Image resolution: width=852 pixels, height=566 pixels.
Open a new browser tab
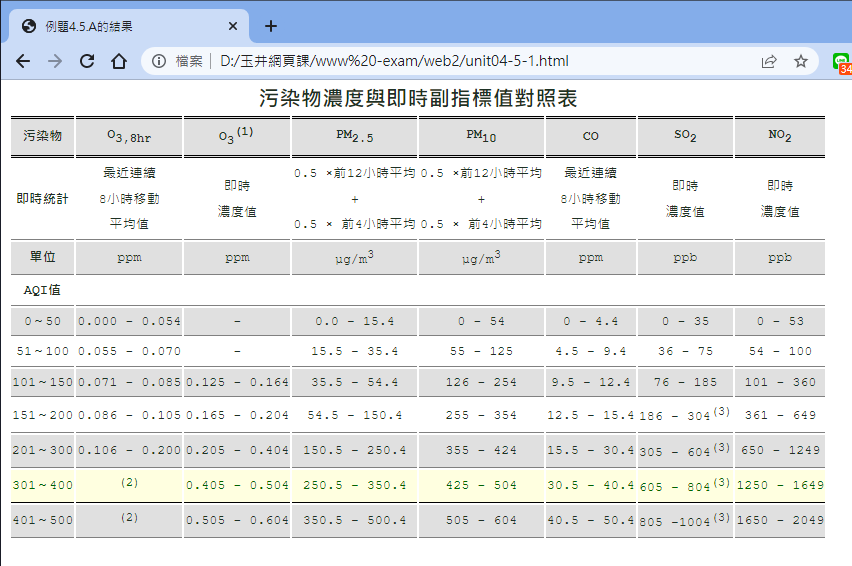coord(271,26)
